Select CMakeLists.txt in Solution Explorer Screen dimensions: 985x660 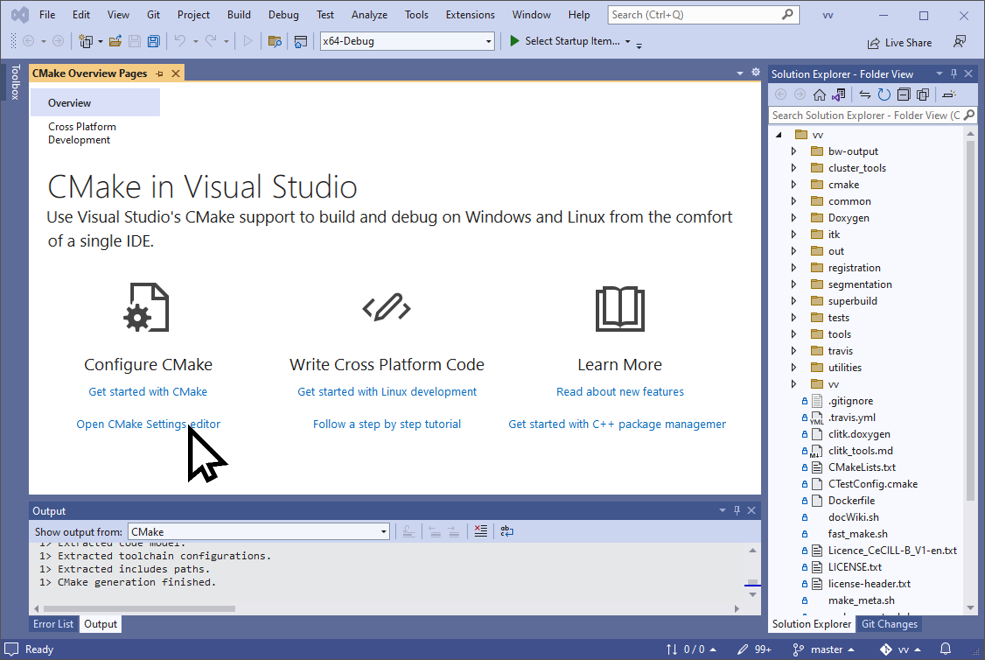tap(862, 467)
